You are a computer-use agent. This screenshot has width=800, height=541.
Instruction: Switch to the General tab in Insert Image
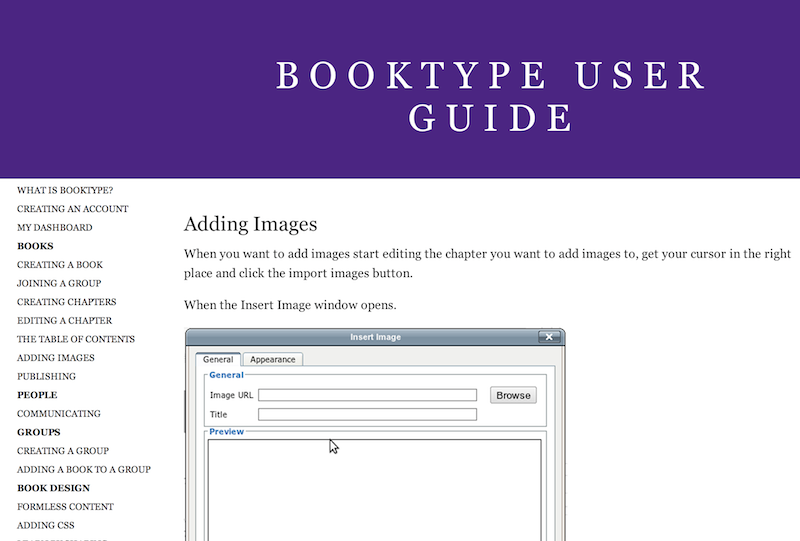[218, 359]
